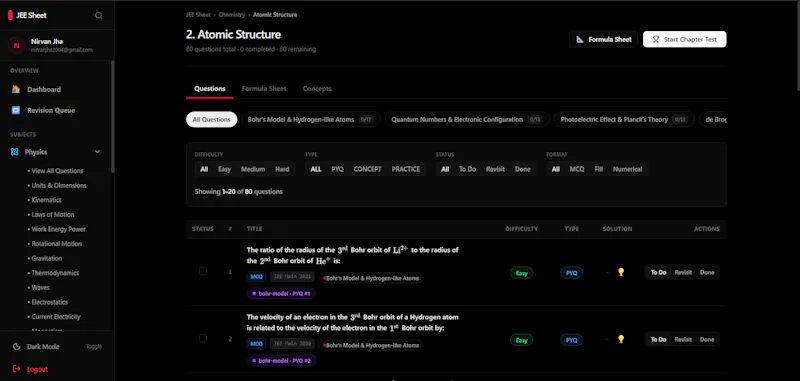Toggle Dark Mode switch
This screenshot has height=381, width=800.
point(94,347)
